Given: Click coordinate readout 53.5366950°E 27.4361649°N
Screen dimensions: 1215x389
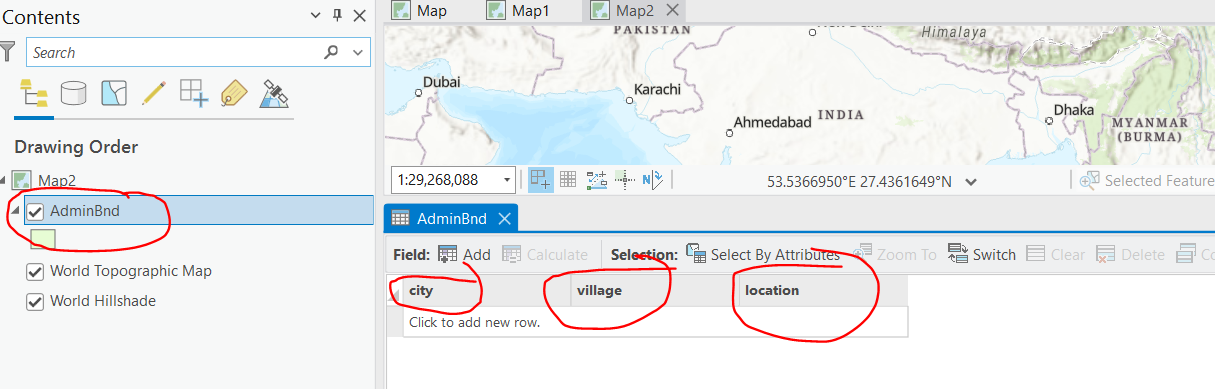Looking at the screenshot, I should (859, 181).
